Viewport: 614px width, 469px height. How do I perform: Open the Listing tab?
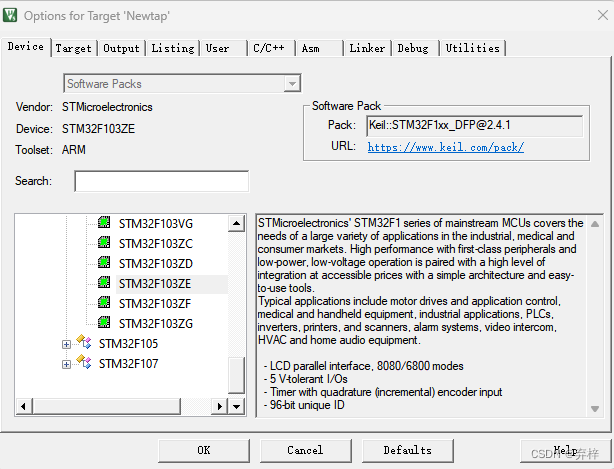(173, 49)
